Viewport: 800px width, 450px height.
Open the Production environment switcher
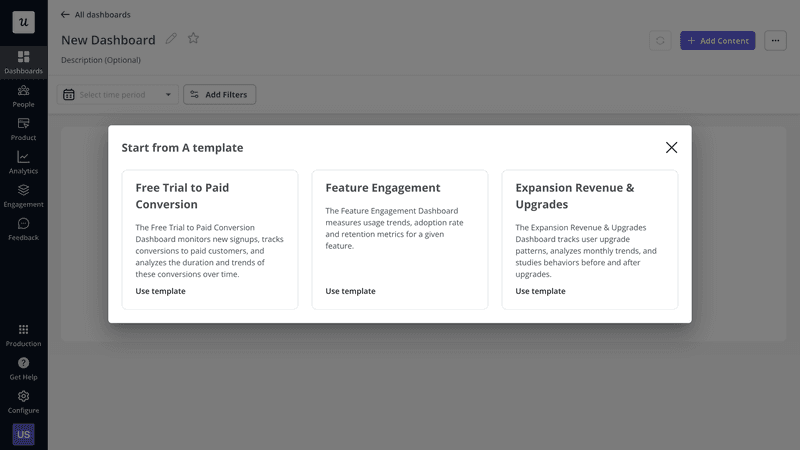[x=23, y=335]
